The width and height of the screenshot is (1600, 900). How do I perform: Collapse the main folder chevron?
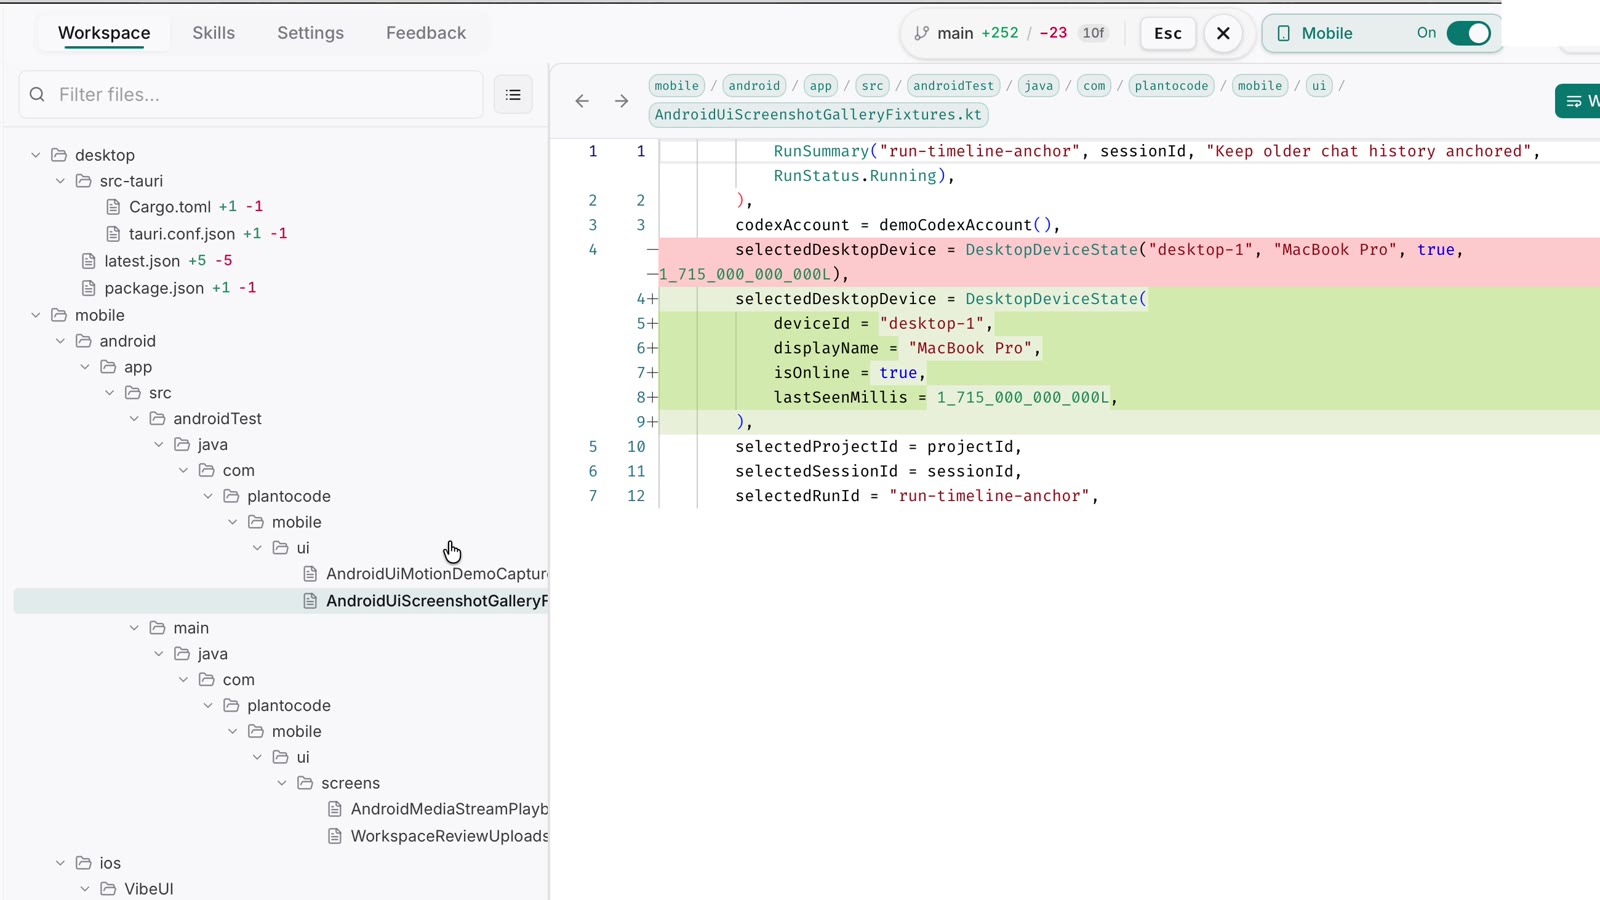tap(134, 628)
